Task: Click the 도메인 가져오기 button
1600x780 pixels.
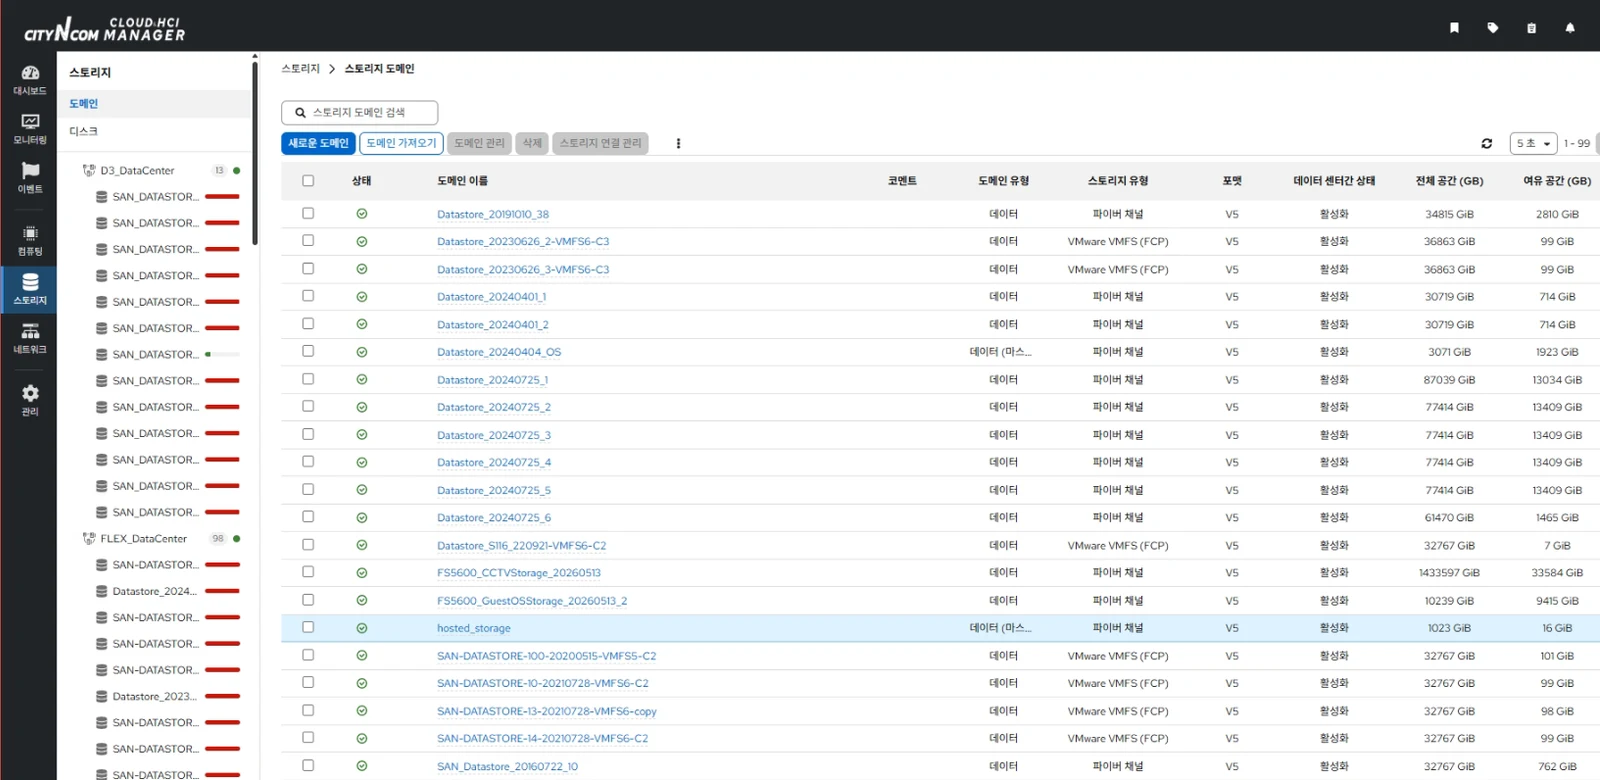Action: pos(401,143)
